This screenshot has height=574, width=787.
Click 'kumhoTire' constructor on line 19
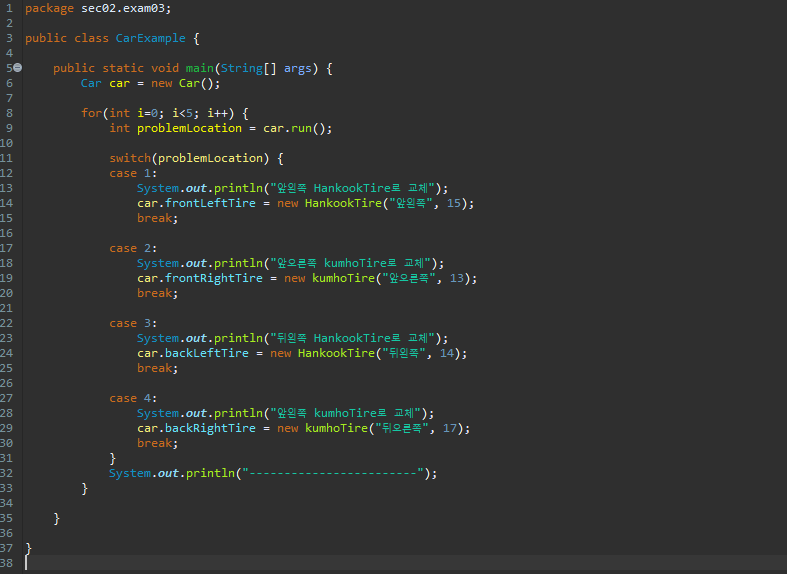click(343, 278)
